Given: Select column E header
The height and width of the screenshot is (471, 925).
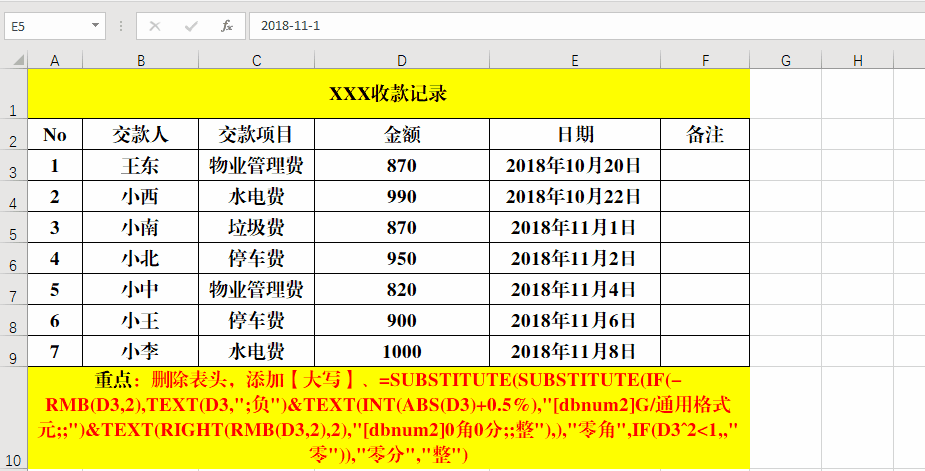Looking at the screenshot, I should coord(575,60).
